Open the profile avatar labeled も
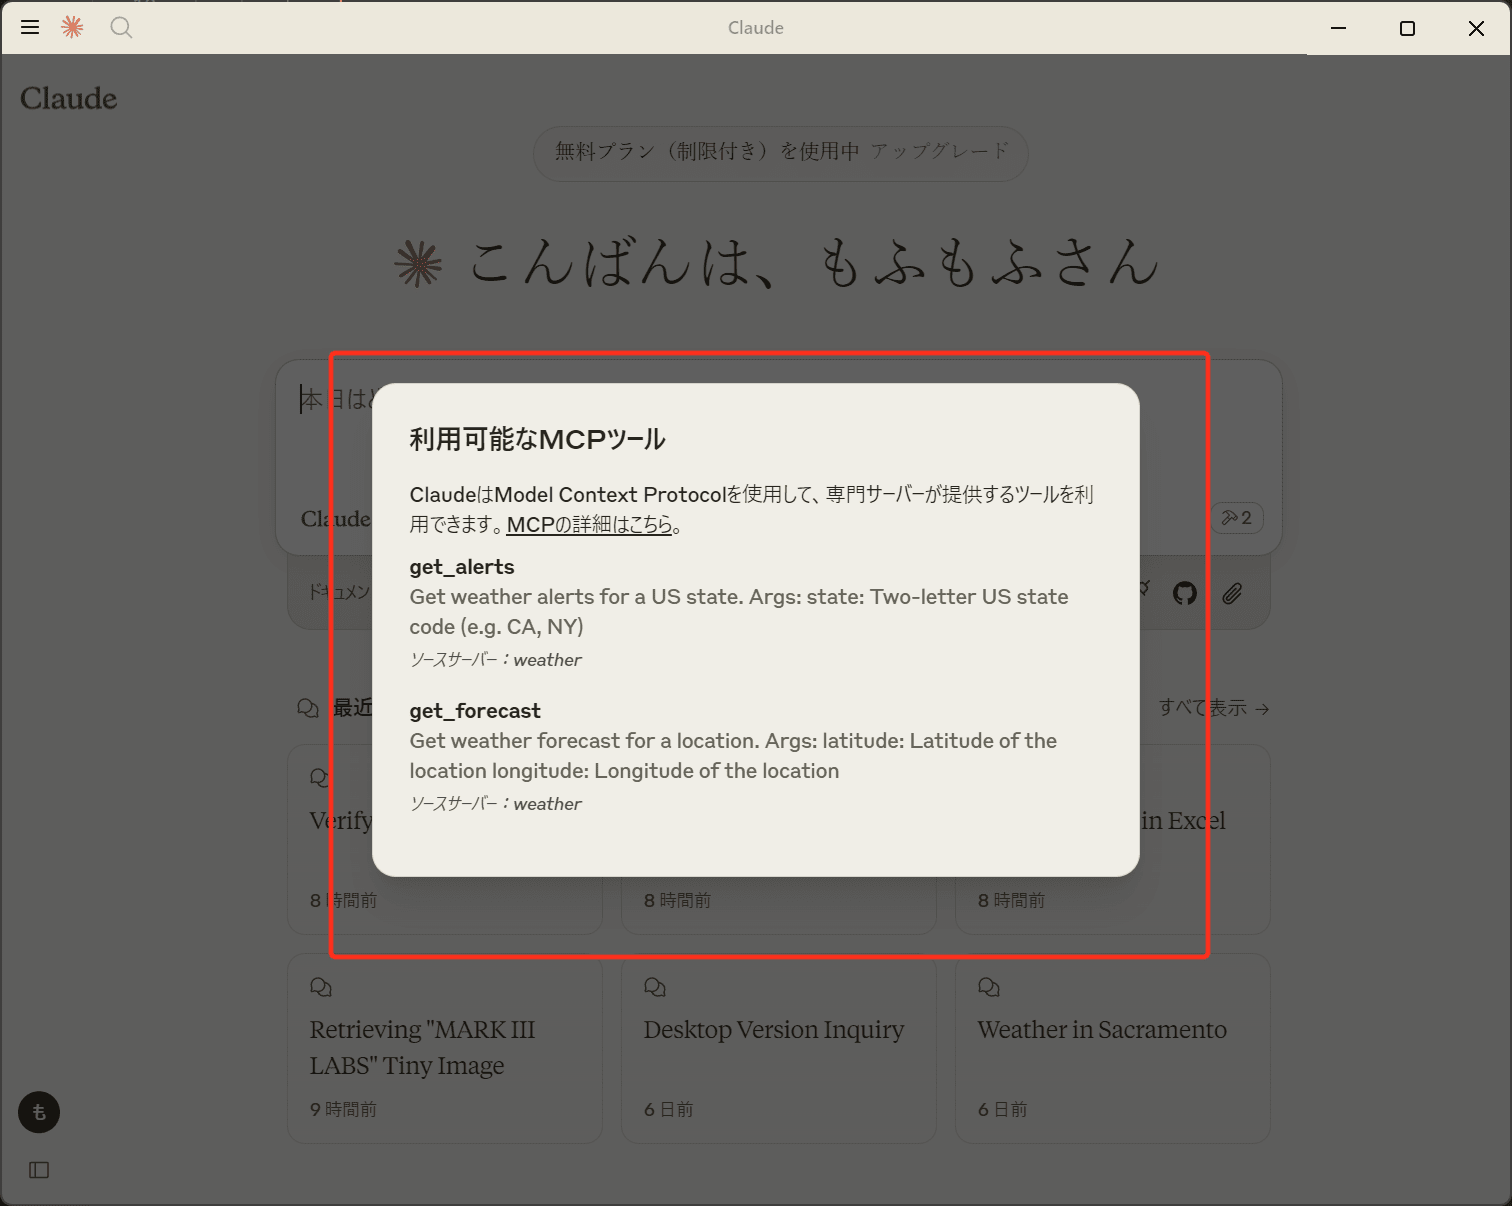This screenshot has height=1206, width=1512. coord(38,1112)
